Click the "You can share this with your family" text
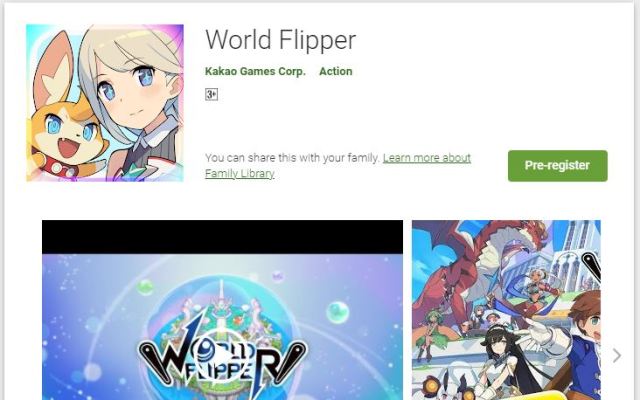Image resolution: width=640 pixels, height=400 pixels. coord(292,158)
